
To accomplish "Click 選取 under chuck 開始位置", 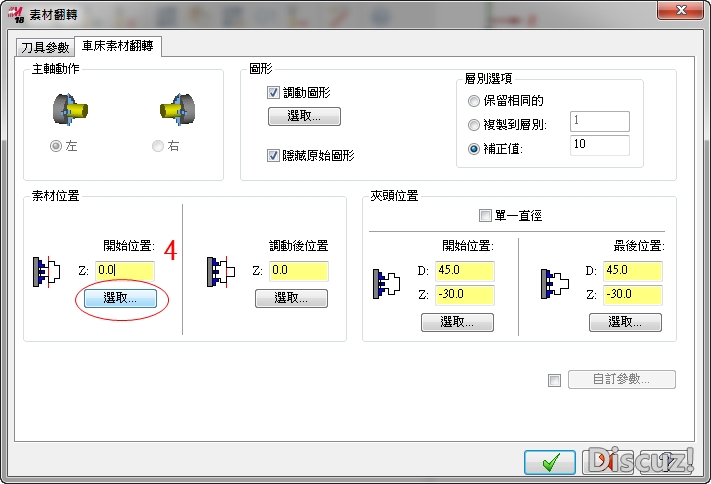I will (457, 323).
